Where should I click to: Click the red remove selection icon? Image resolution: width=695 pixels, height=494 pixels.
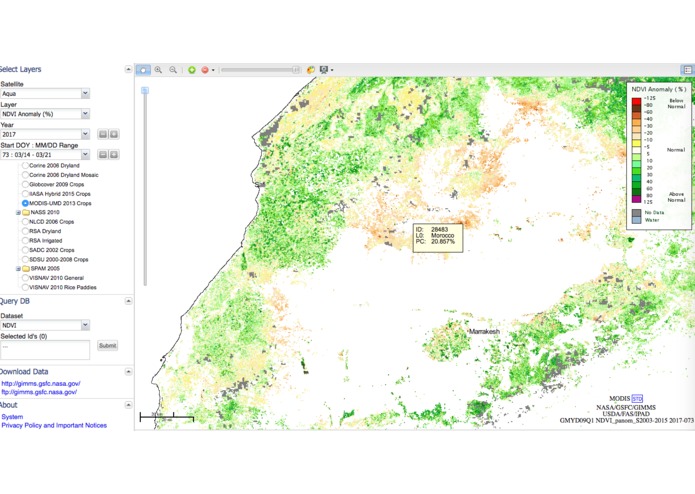[205, 70]
